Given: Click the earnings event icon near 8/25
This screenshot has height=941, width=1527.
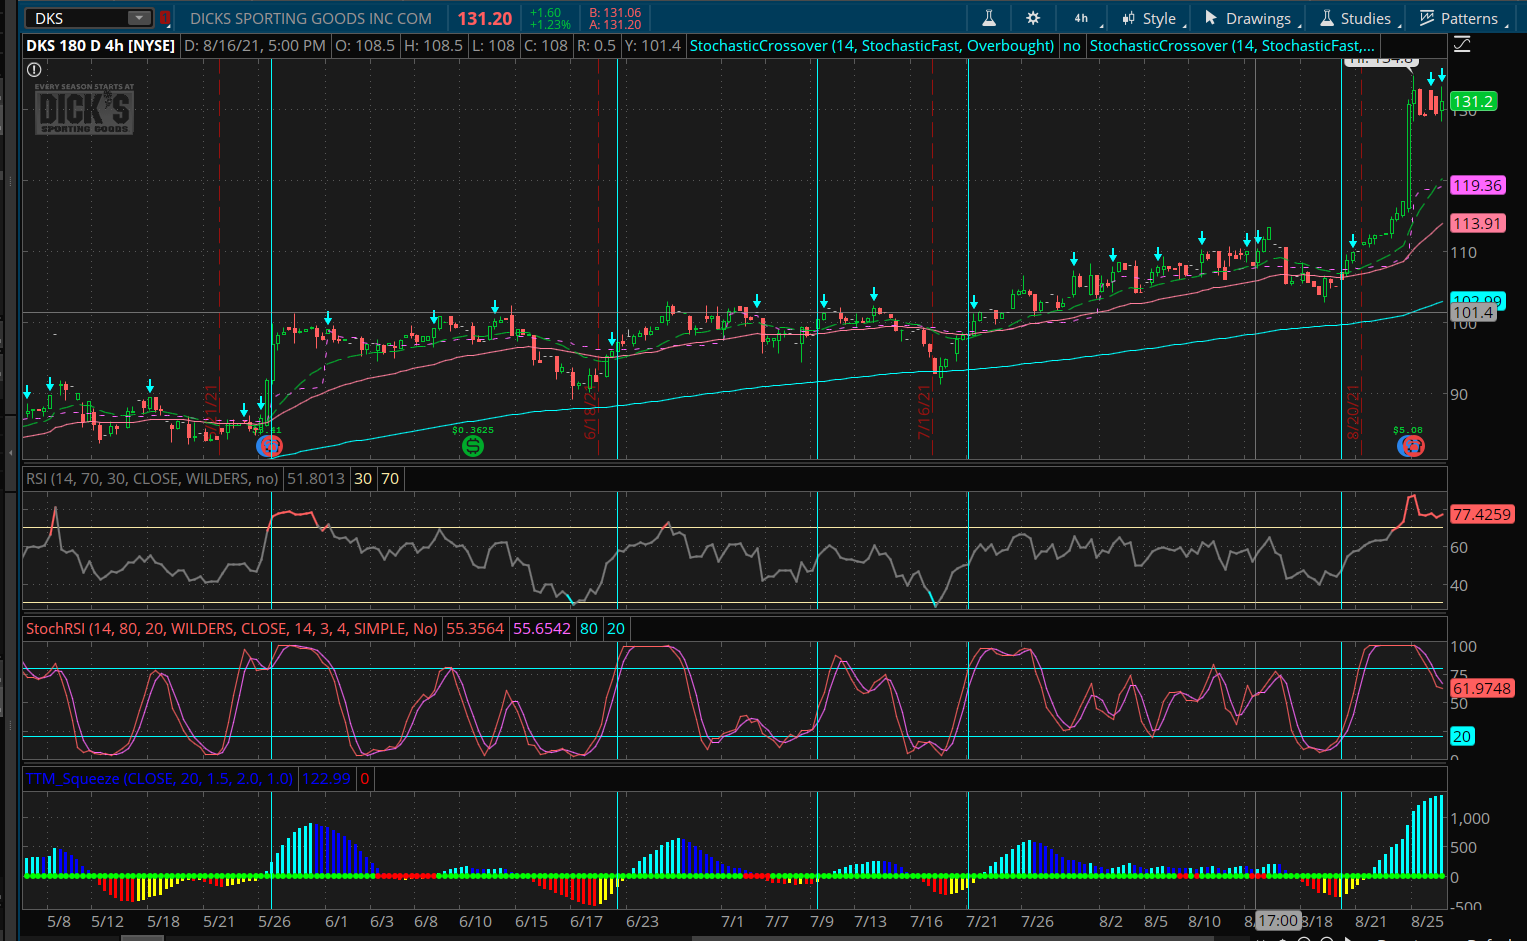Looking at the screenshot, I should (x=1410, y=446).
